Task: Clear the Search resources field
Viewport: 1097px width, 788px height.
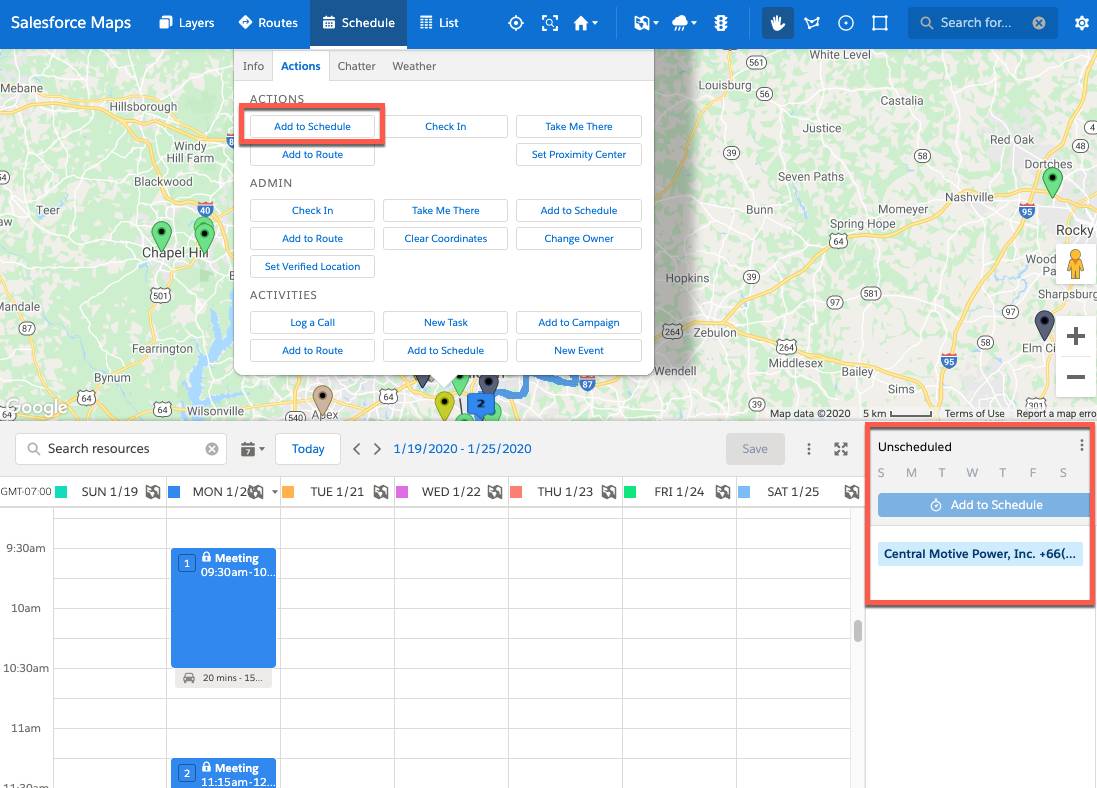Action: coord(212,449)
